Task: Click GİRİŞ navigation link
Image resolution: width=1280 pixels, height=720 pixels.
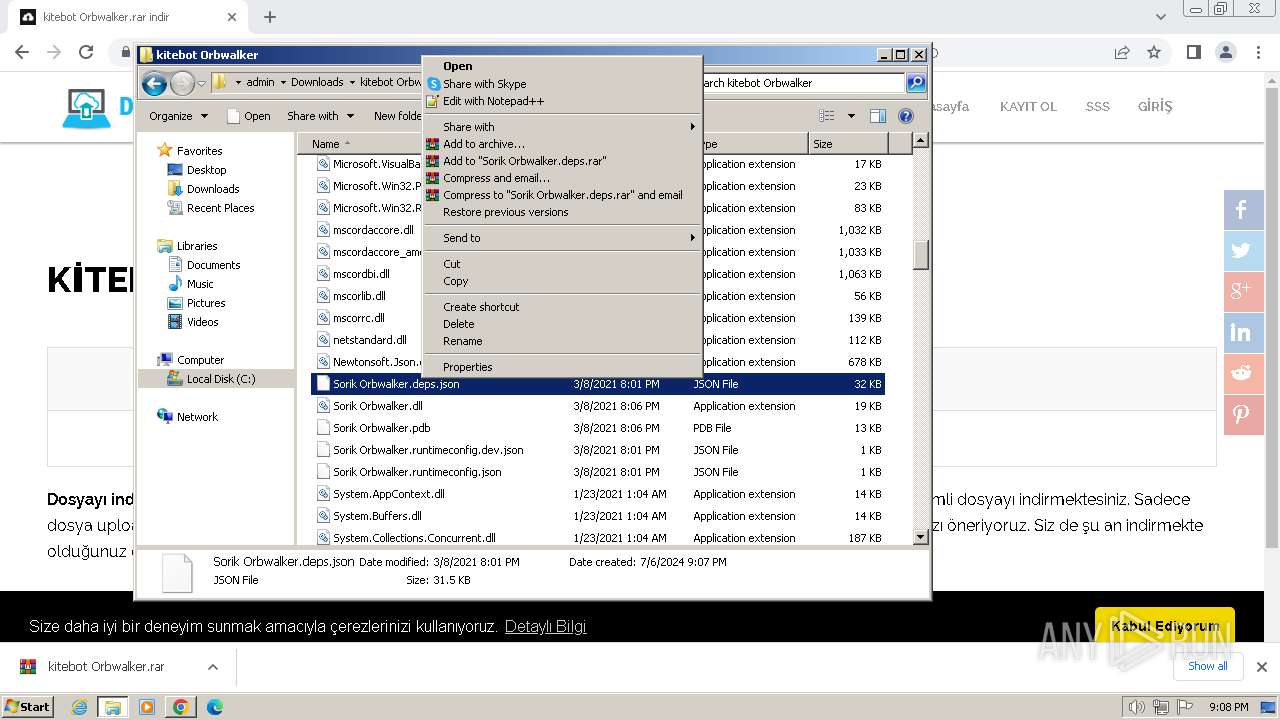Action: point(1155,106)
